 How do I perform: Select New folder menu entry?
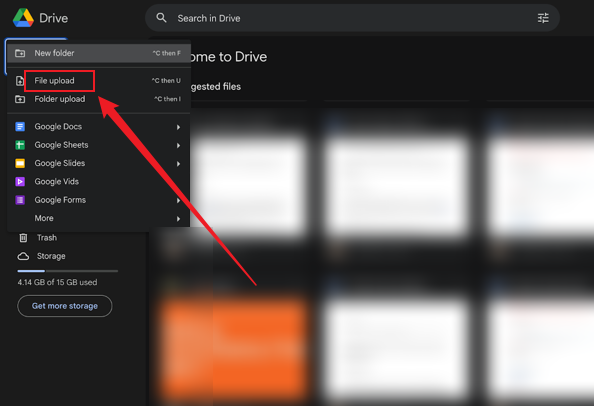click(99, 53)
